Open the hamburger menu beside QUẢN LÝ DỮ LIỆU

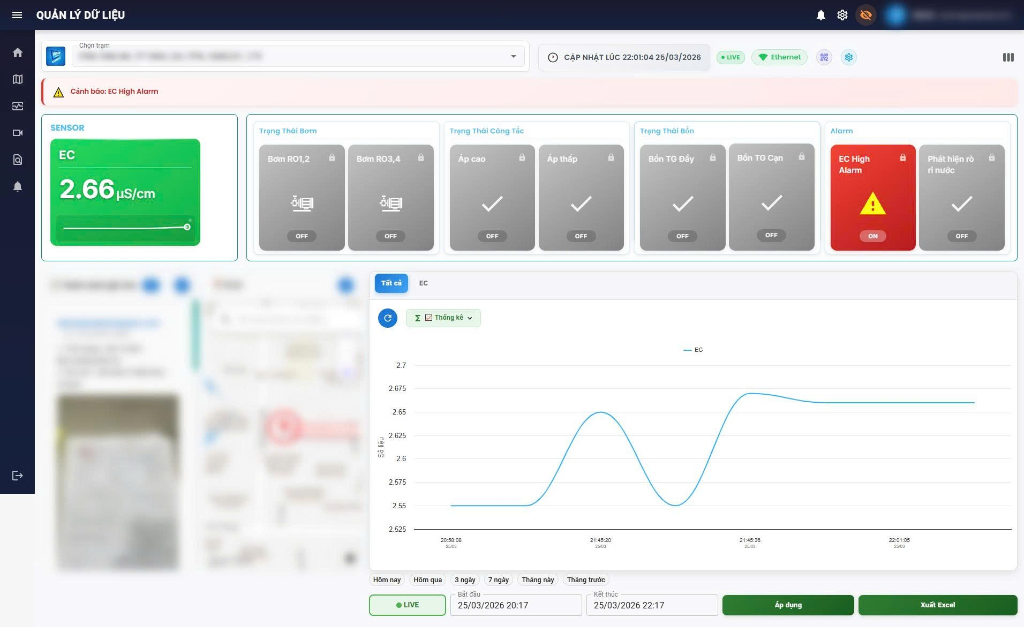(x=16, y=15)
